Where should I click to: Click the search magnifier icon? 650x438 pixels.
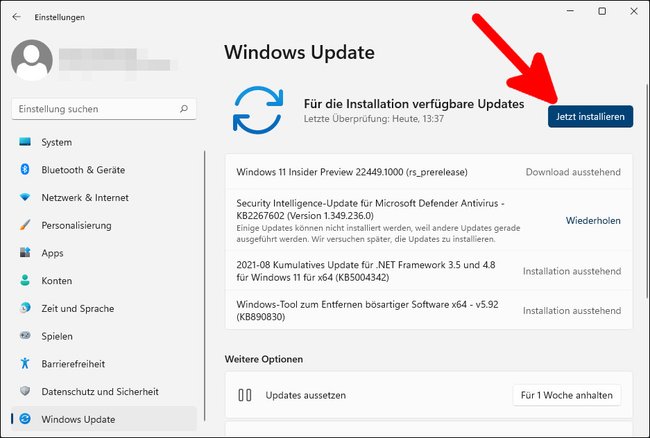pyautogui.click(x=184, y=109)
